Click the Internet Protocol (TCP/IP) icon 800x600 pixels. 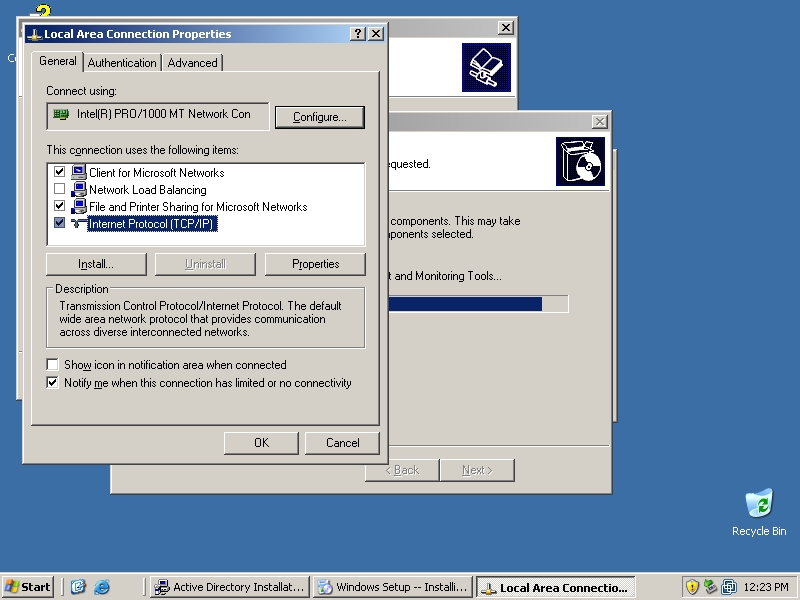(x=79, y=223)
